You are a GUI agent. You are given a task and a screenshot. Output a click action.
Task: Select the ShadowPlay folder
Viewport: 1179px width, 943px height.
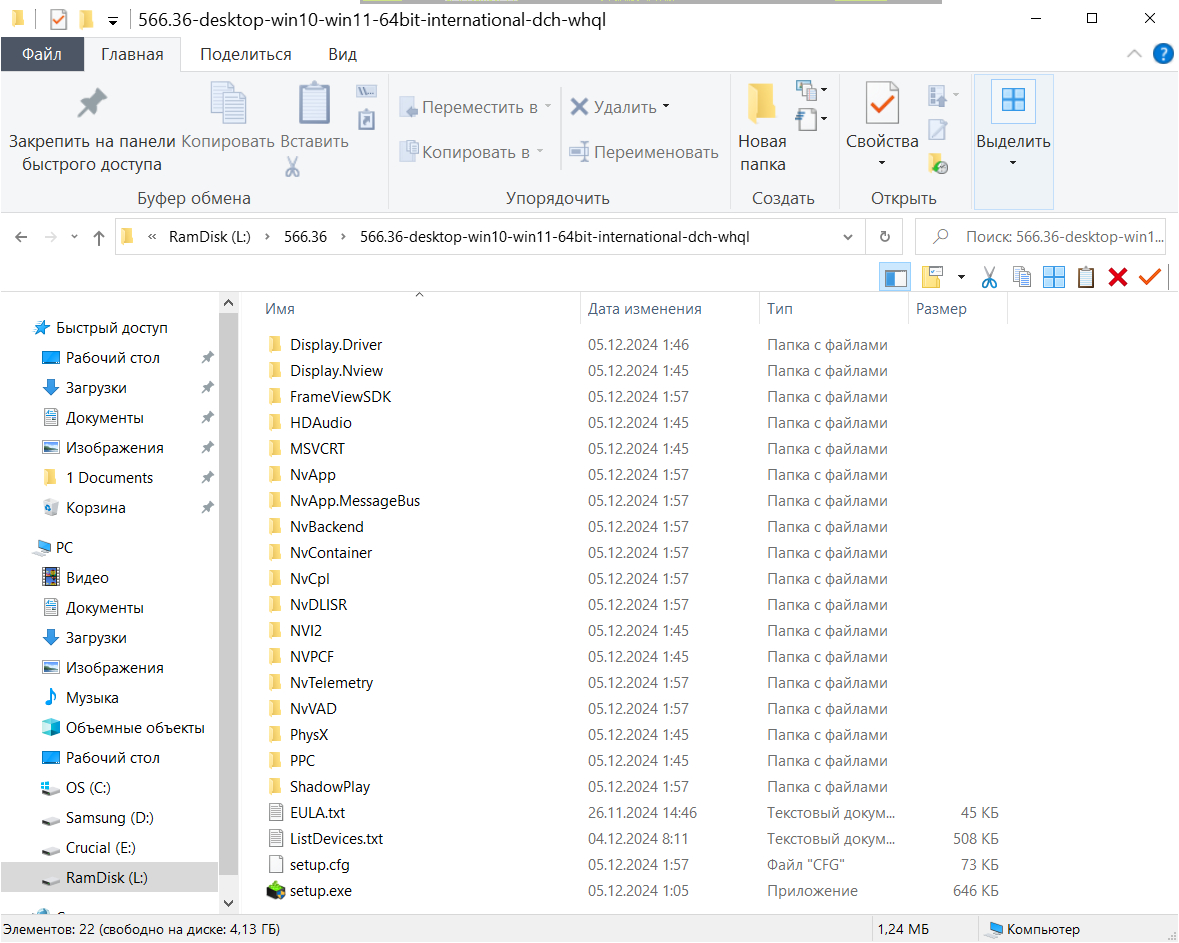pyautogui.click(x=330, y=787)
